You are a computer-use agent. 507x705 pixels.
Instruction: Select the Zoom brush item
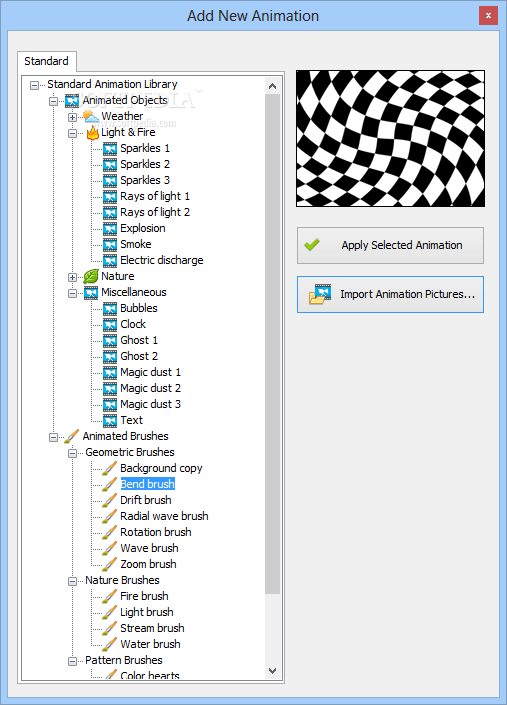148,564
